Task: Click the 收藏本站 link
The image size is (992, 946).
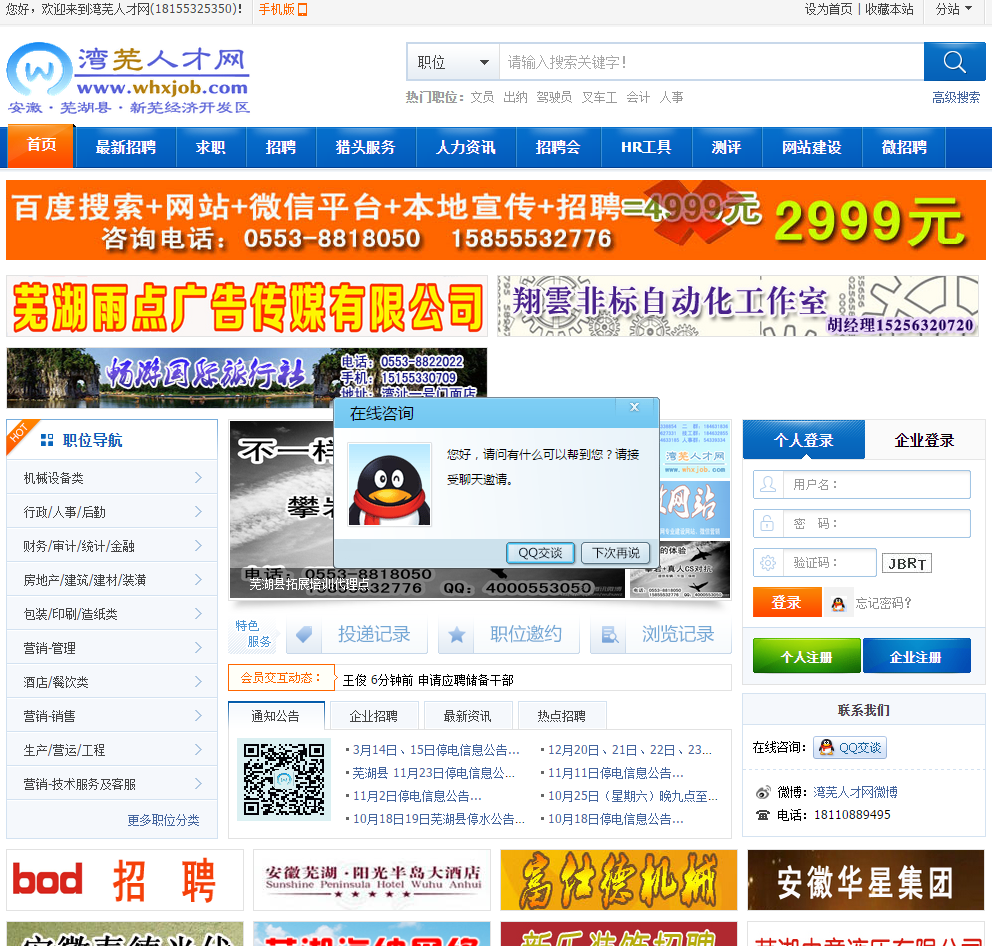Action: pyautogui.click(x=889, y=9)
